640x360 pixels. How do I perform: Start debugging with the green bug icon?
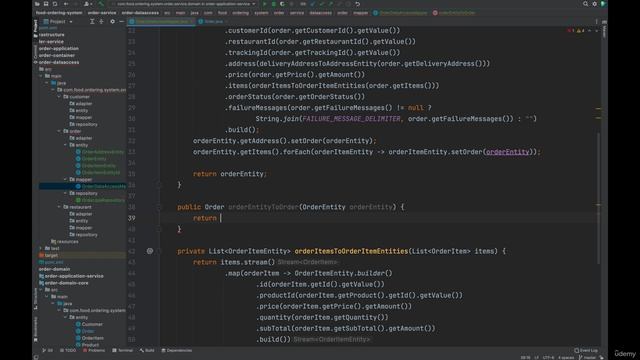(273, 4)
